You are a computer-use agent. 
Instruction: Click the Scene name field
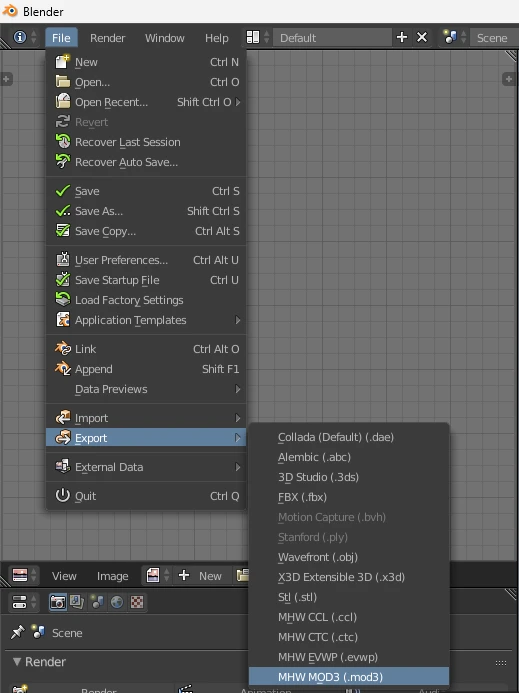click(494, 38)
